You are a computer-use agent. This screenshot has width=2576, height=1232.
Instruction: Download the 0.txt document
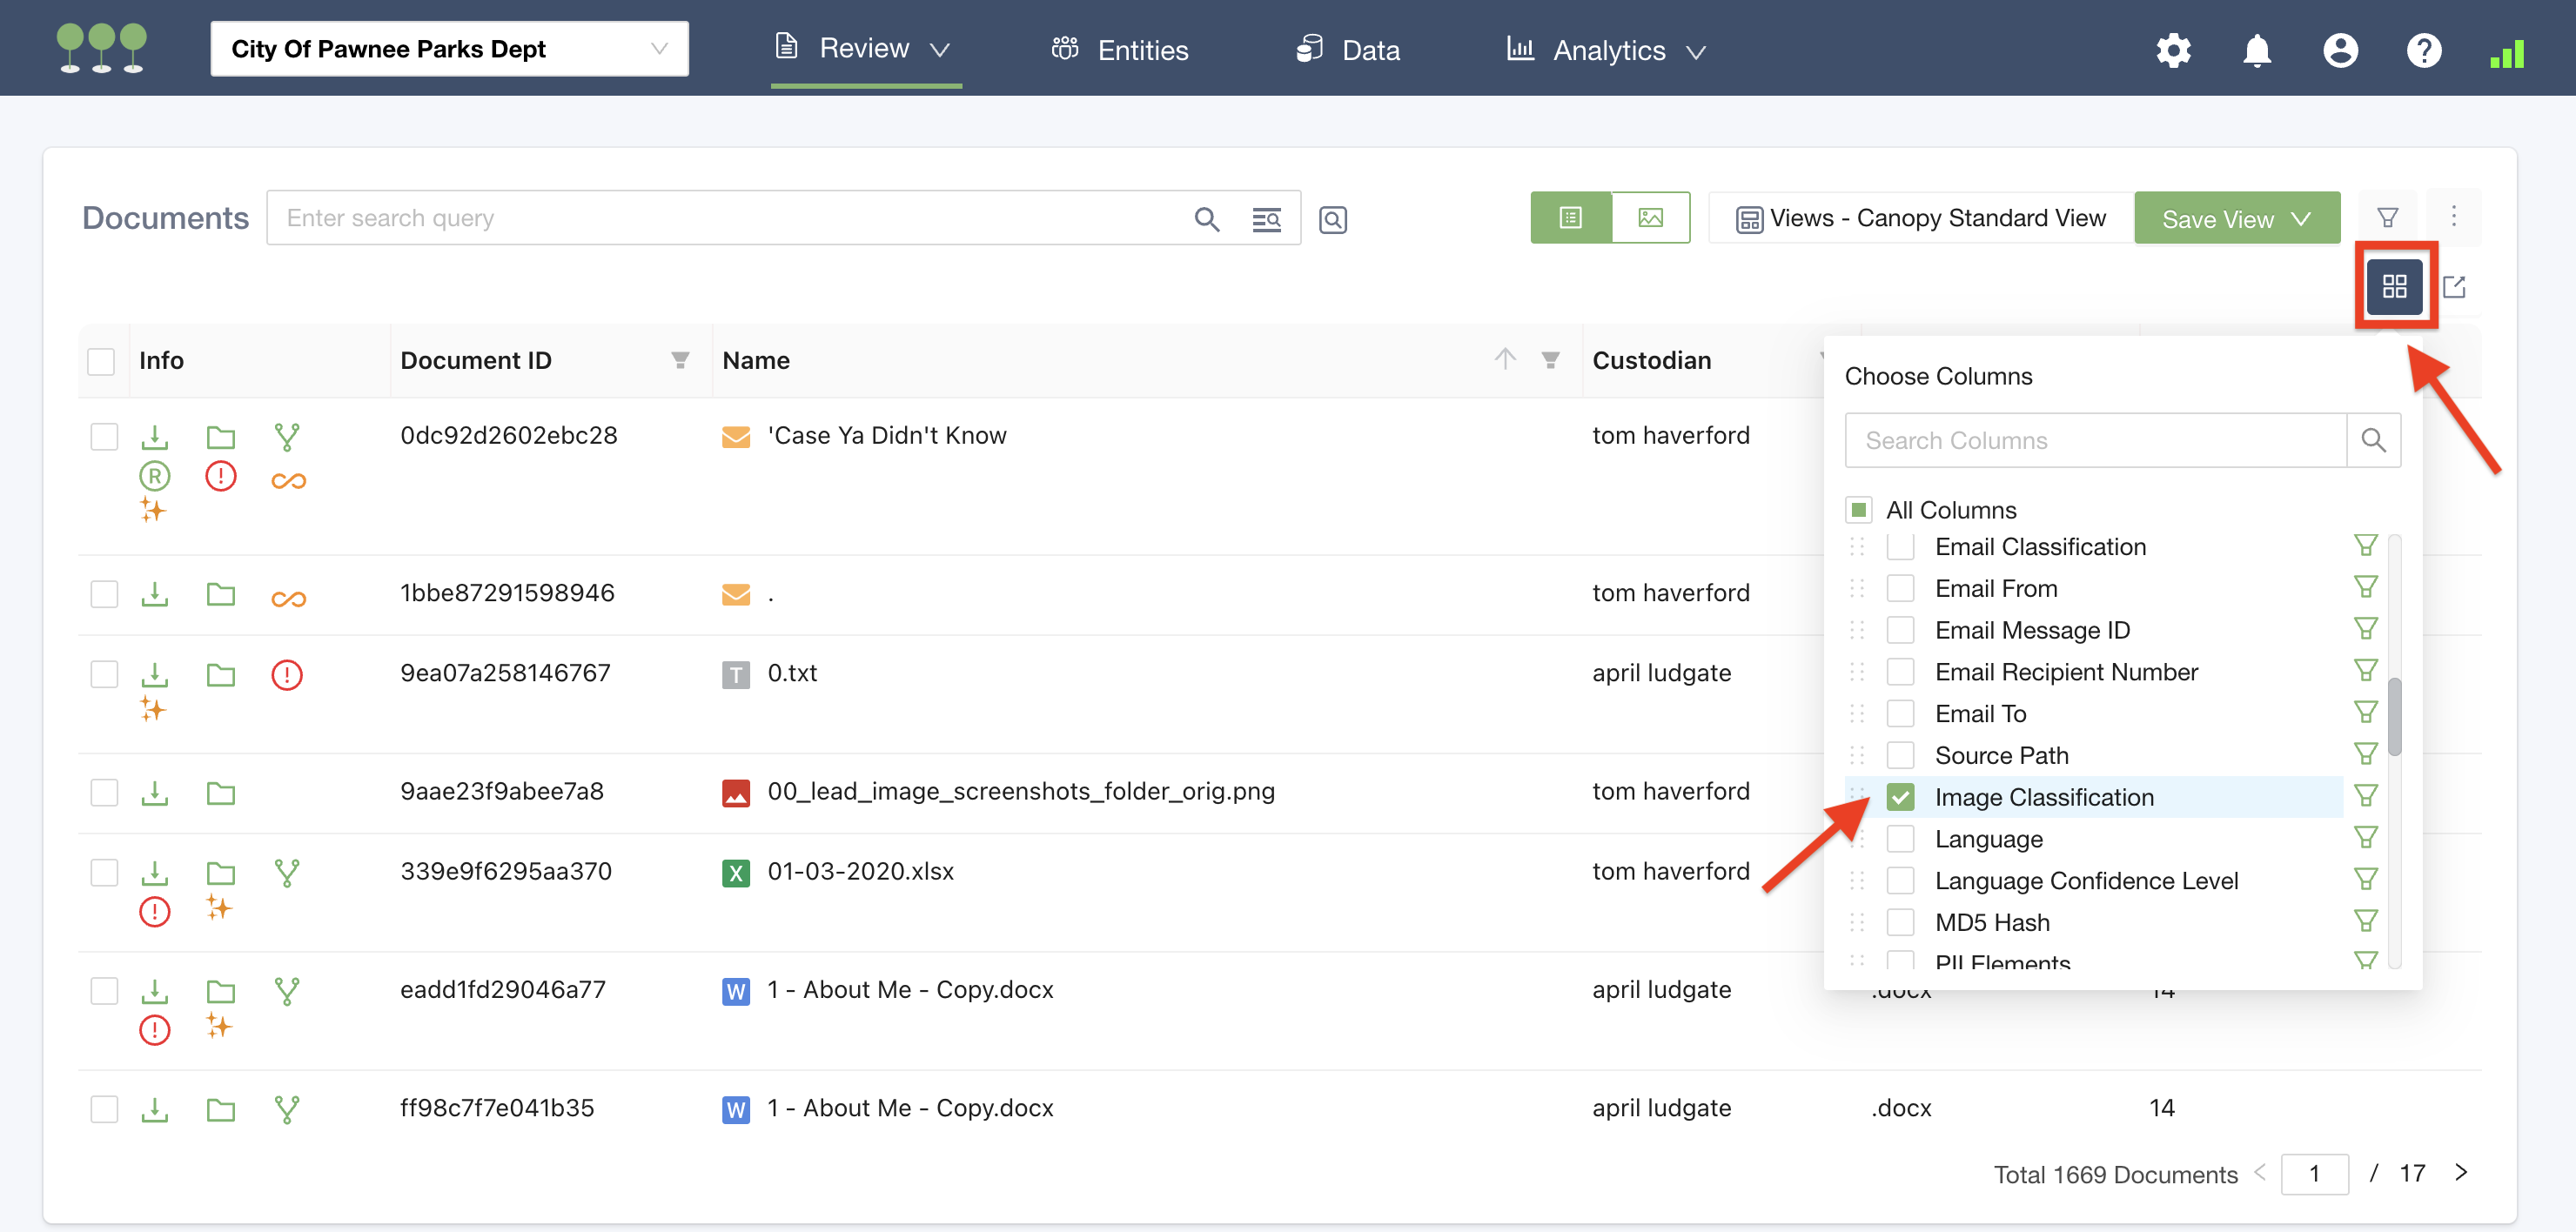(154, 675)
